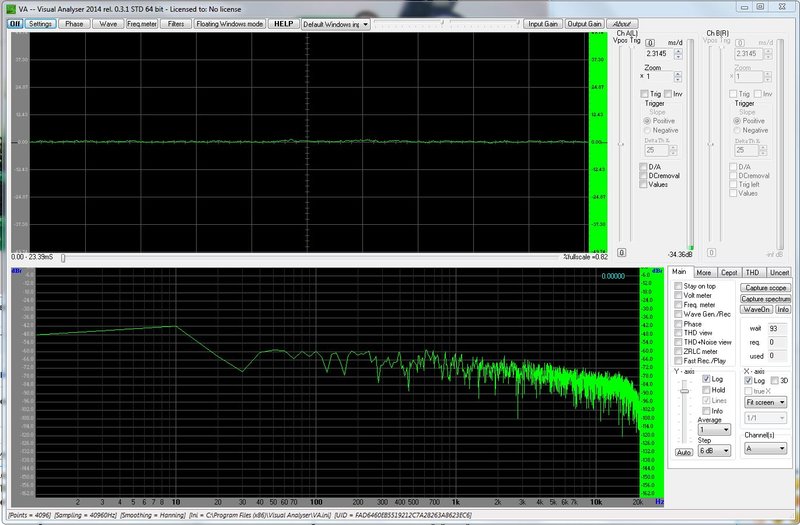Open the Phase window from toolbar

(74, 23)
